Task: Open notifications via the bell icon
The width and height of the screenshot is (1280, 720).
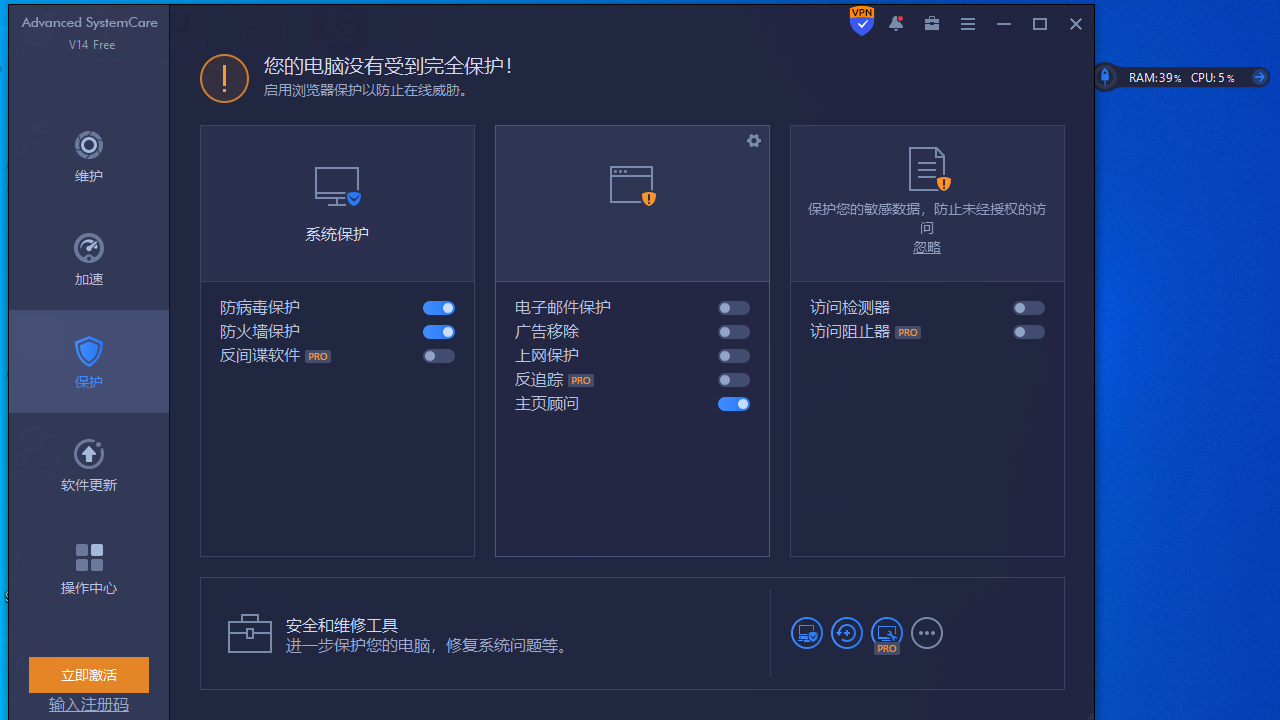Action: tap(896, 23)
